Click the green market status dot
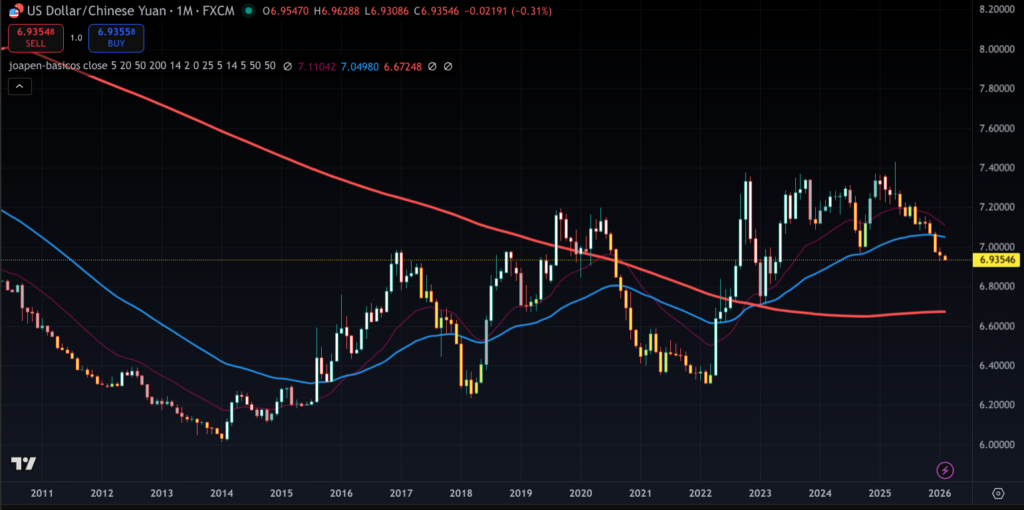This screenshot has height=510, width=1024. pyautogui.click(x=235, y=9)
